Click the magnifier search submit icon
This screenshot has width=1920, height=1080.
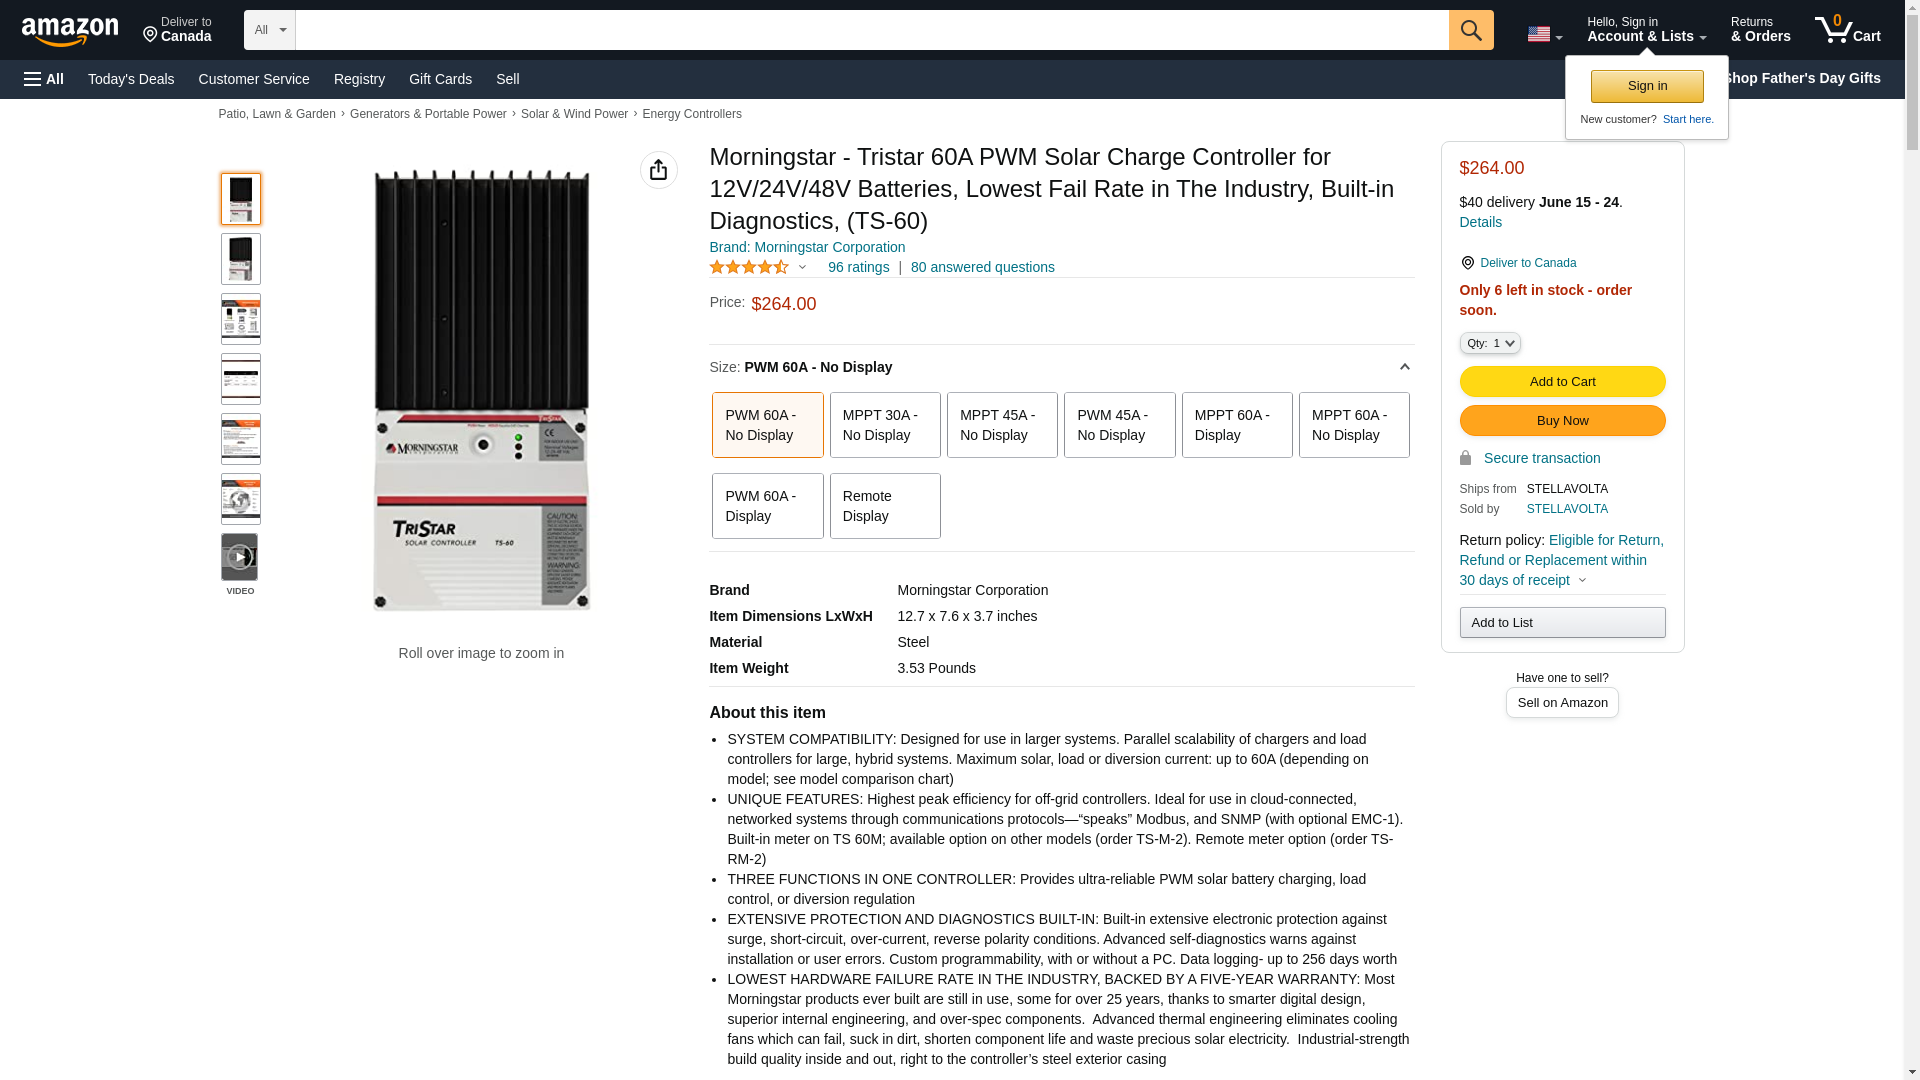(1470, 30)
